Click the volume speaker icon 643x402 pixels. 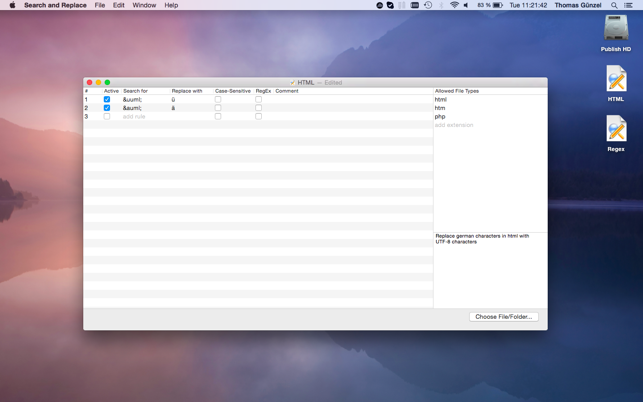(x=466, y=5)
